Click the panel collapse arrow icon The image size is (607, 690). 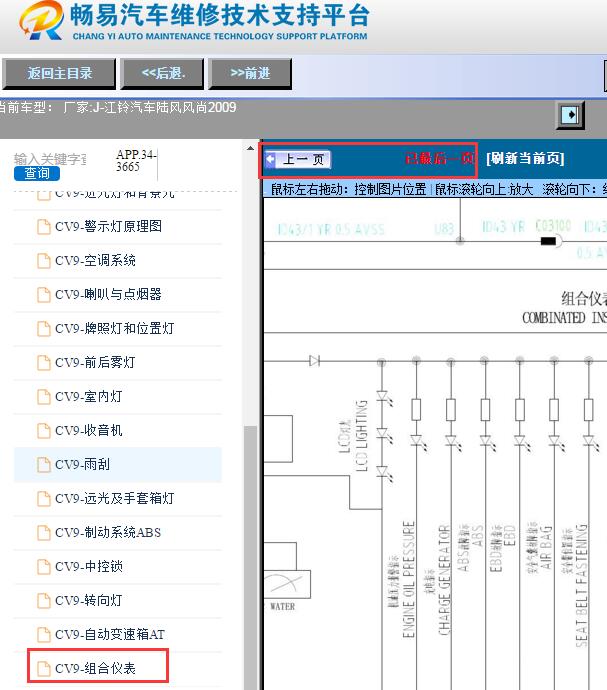click(x=570, y=115)
